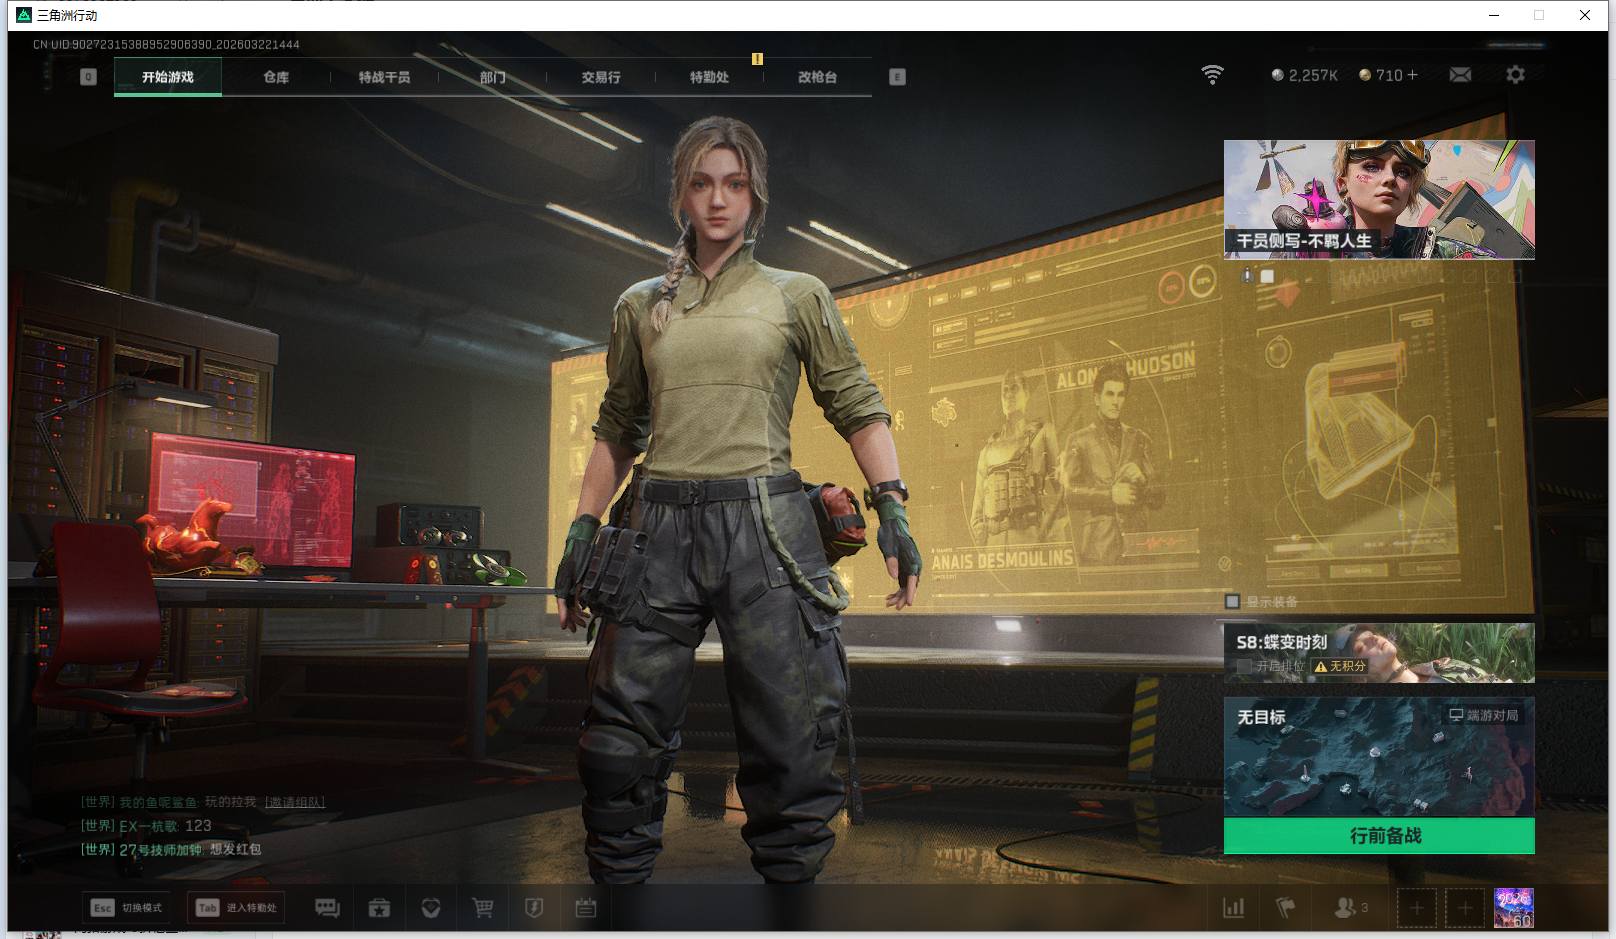The image size is (1616, 939).
Task: Open the friends list icon showing 3
Action: point(1351,908)
